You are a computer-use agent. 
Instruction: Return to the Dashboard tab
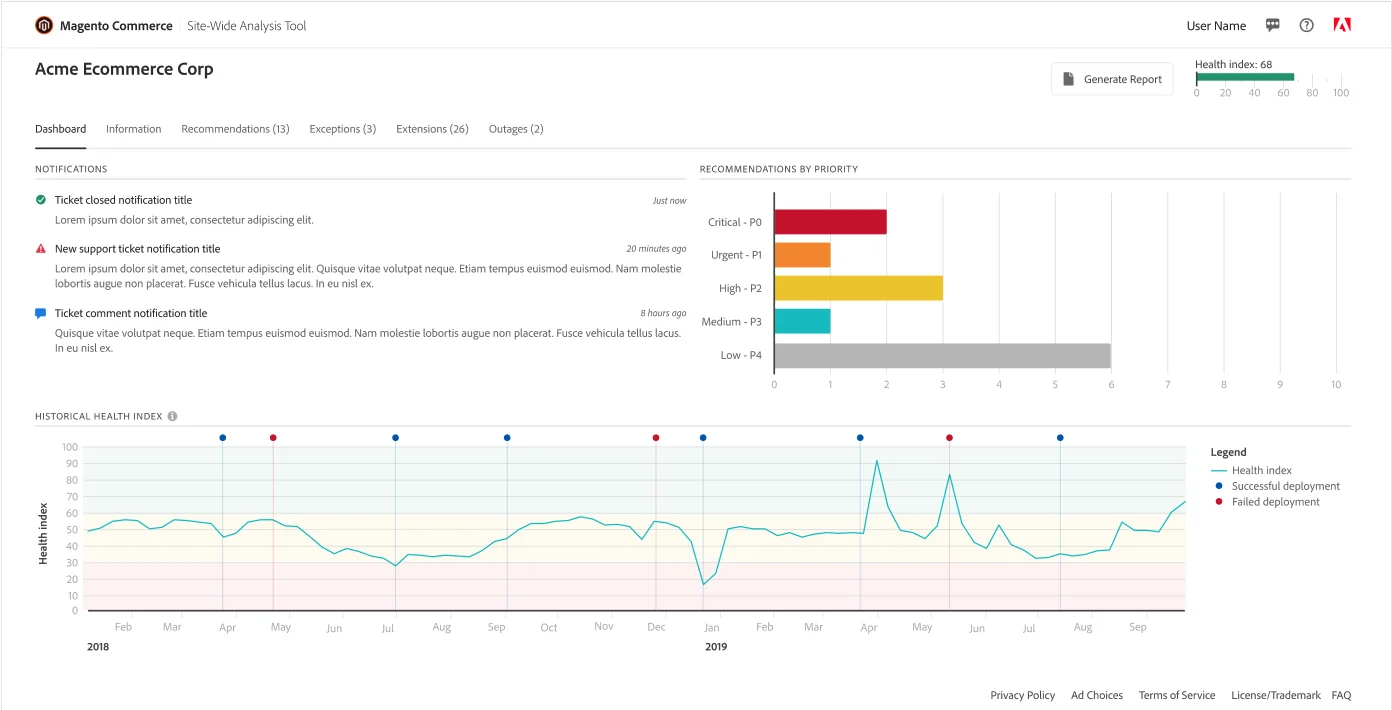point(60,128)
